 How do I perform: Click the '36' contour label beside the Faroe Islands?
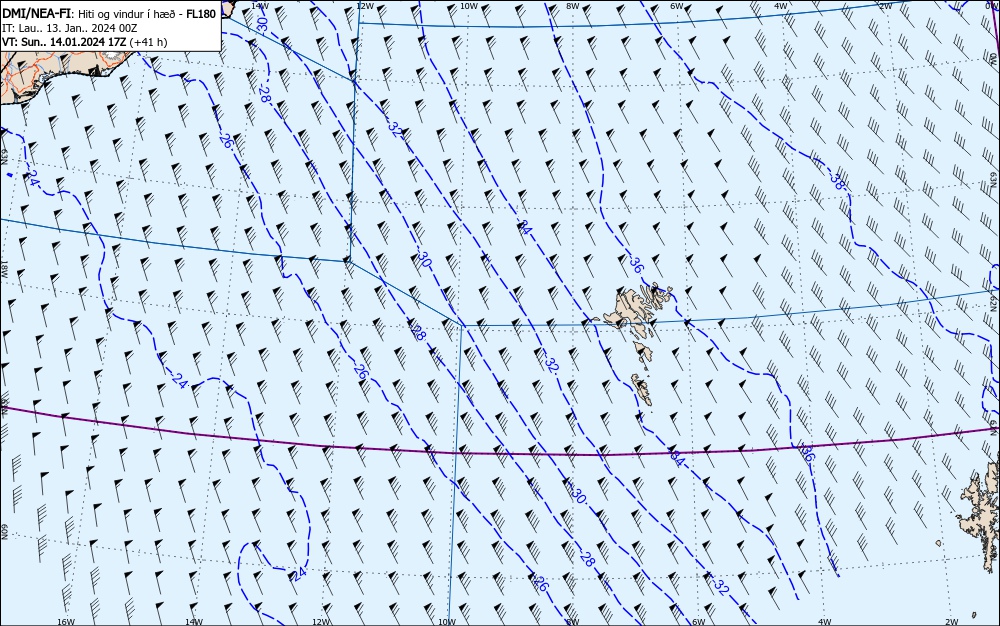tap(636, 265)
